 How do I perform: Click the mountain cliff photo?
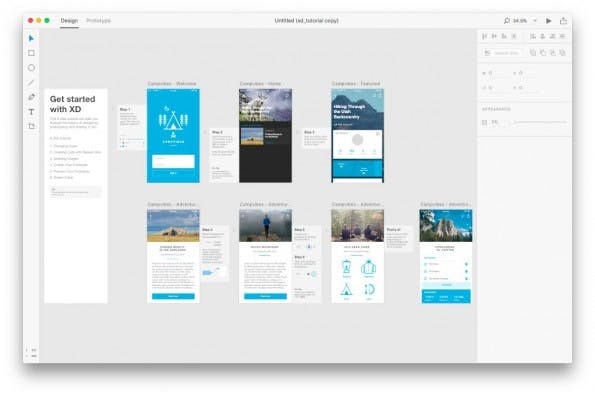click(x=446, y=226)
